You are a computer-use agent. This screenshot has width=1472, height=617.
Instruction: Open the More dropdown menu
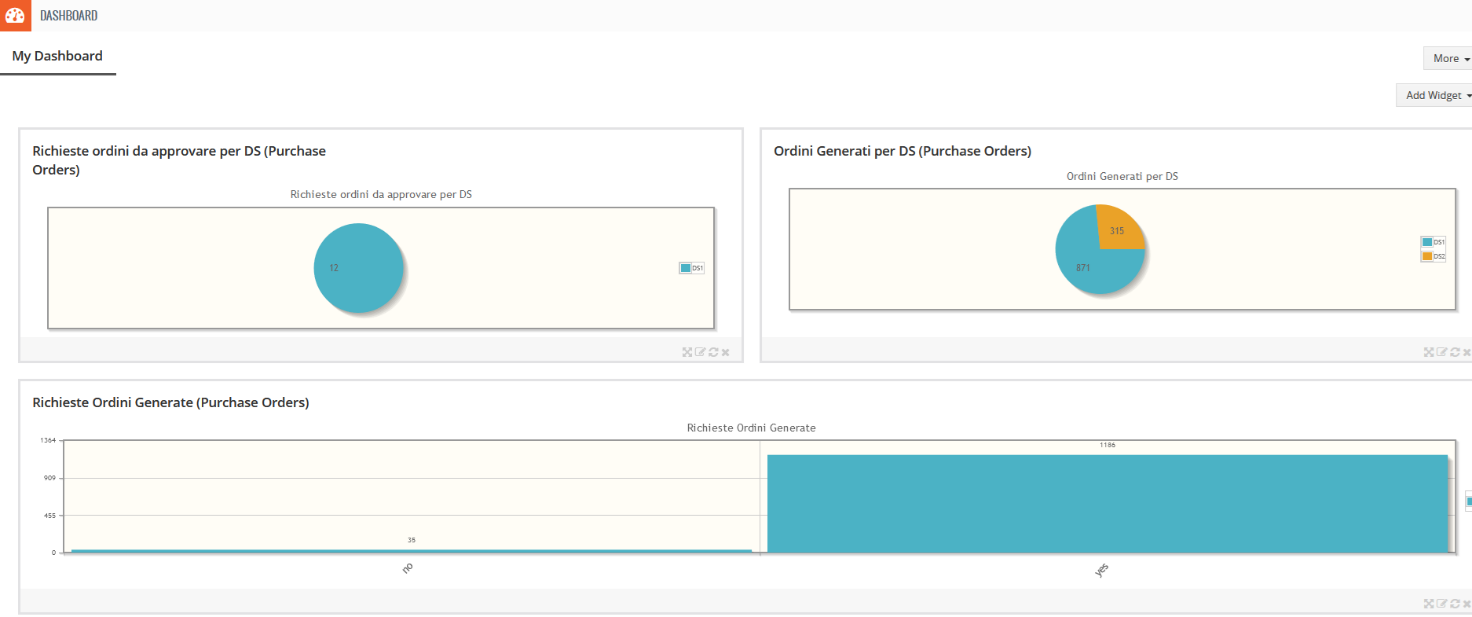point(1450,58)
